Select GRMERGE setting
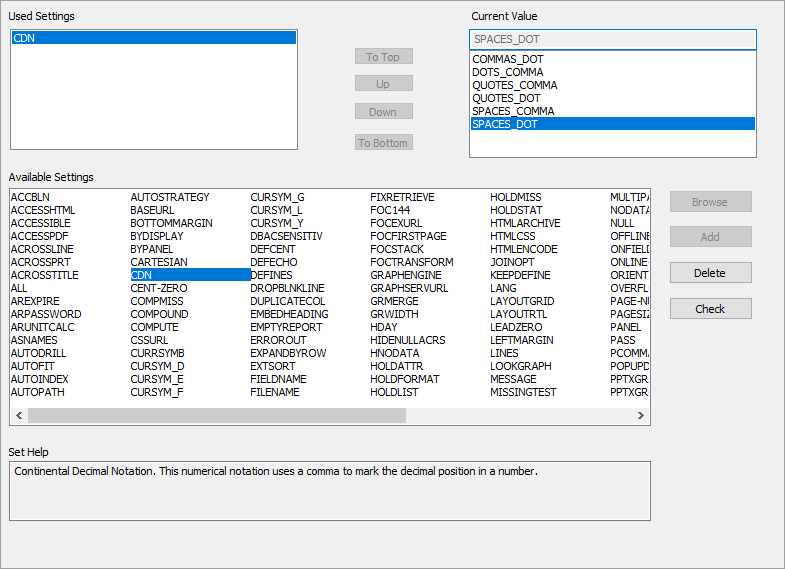The image size is (785, 569). coord(395,301)
